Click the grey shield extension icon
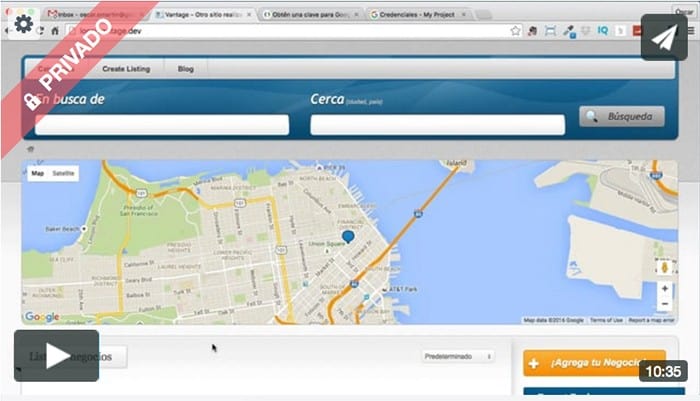This screenshot has width=700, height=401. 585,31
